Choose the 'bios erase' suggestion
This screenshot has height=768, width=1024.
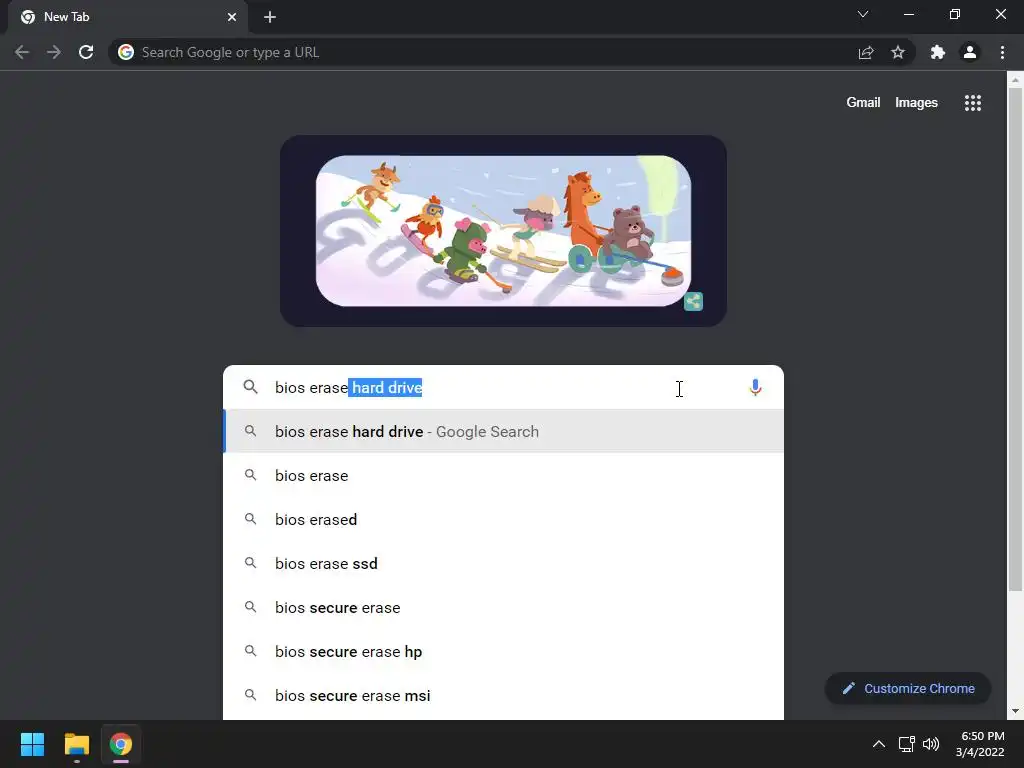[504, 475]
